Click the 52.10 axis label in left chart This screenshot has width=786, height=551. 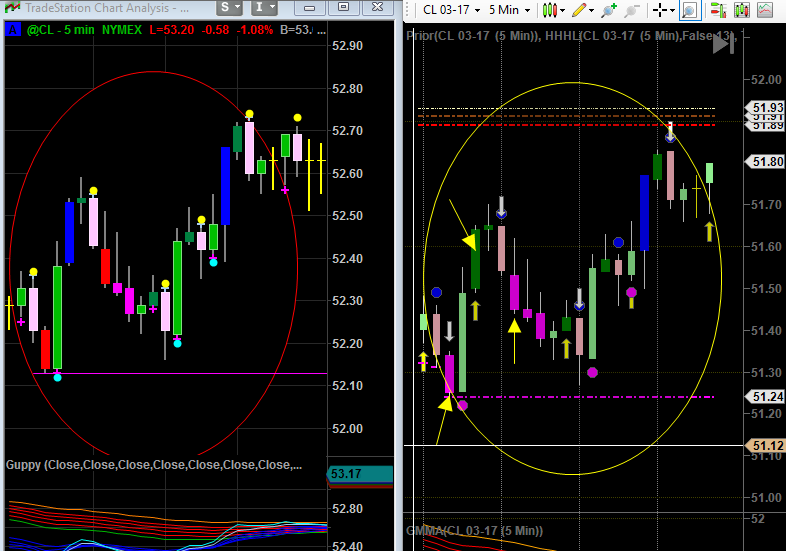pyautogui.click(x=347, y=386)
